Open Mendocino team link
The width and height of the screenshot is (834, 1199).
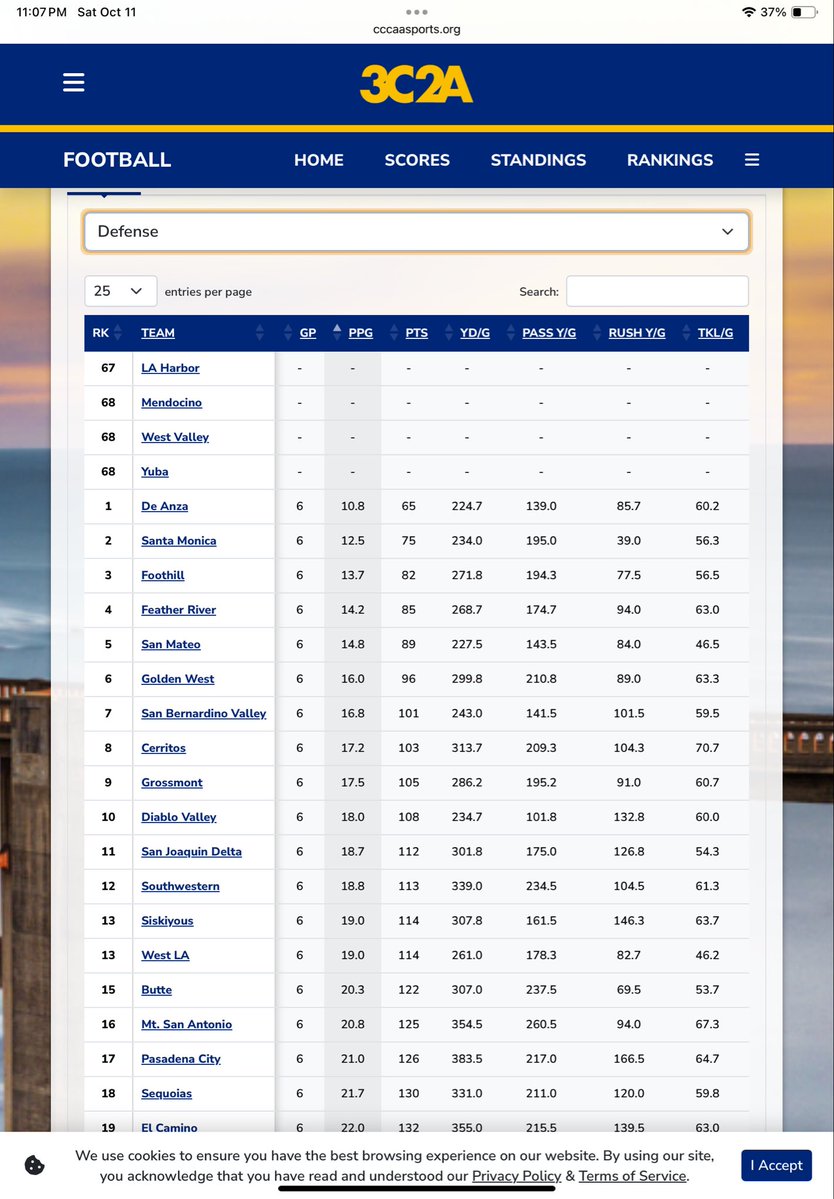tap(171, 402)
